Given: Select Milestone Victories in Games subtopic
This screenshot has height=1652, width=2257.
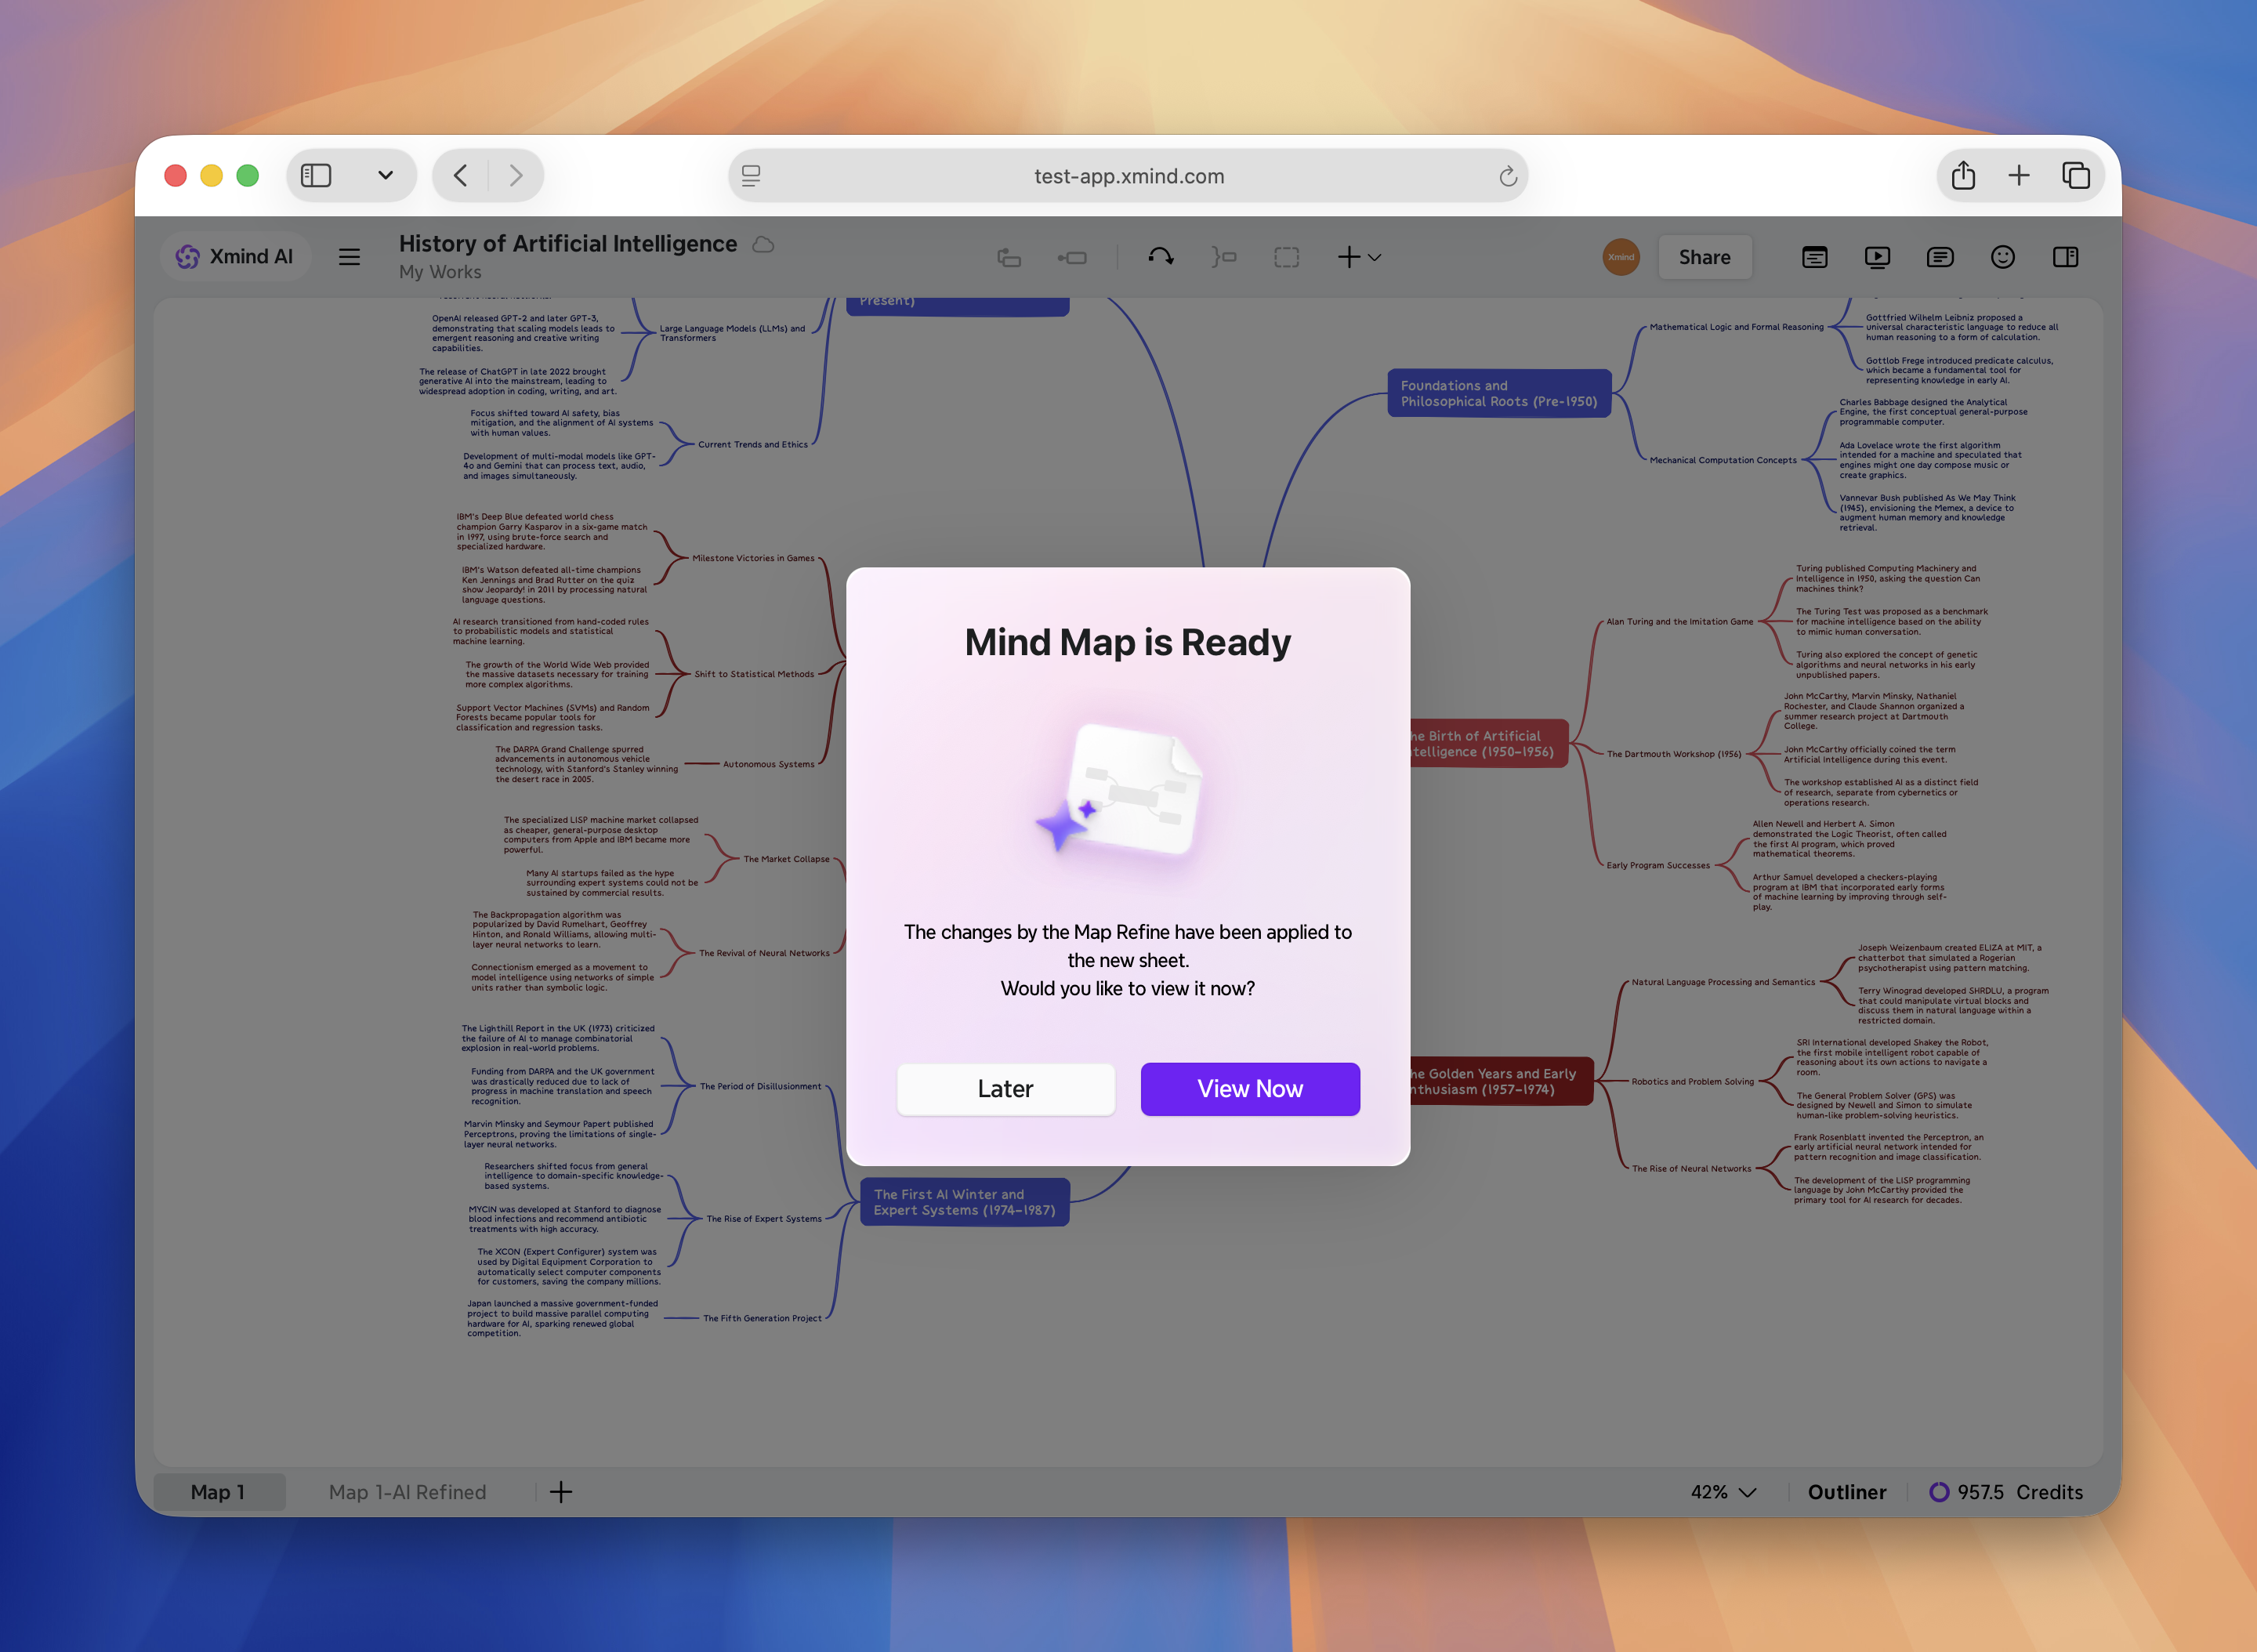Looking at the screenshot, I should 753,558.
